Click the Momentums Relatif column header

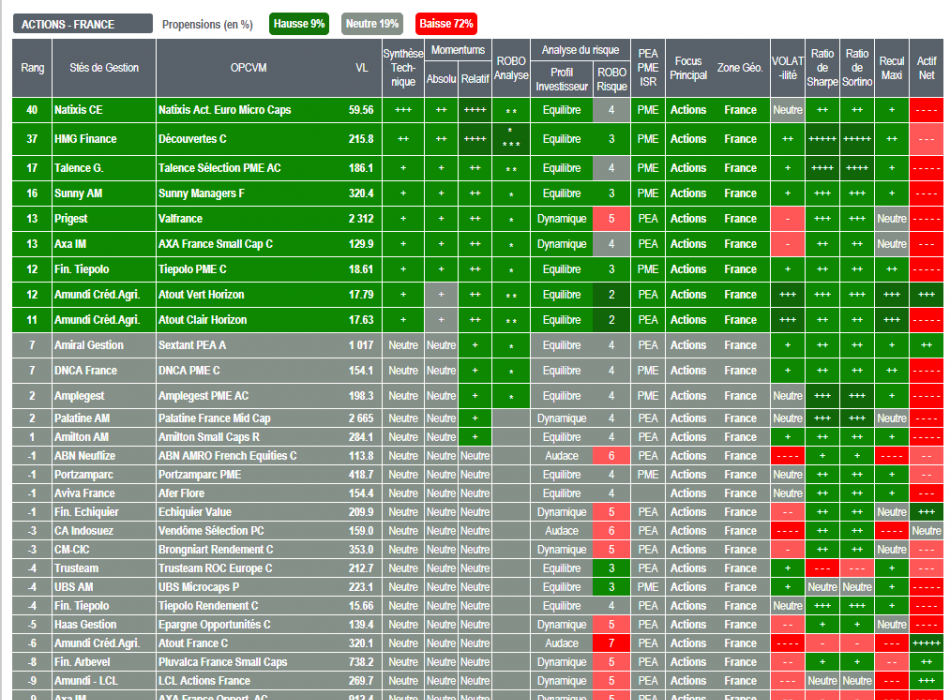pyautogui.click(x=475, y=79)
